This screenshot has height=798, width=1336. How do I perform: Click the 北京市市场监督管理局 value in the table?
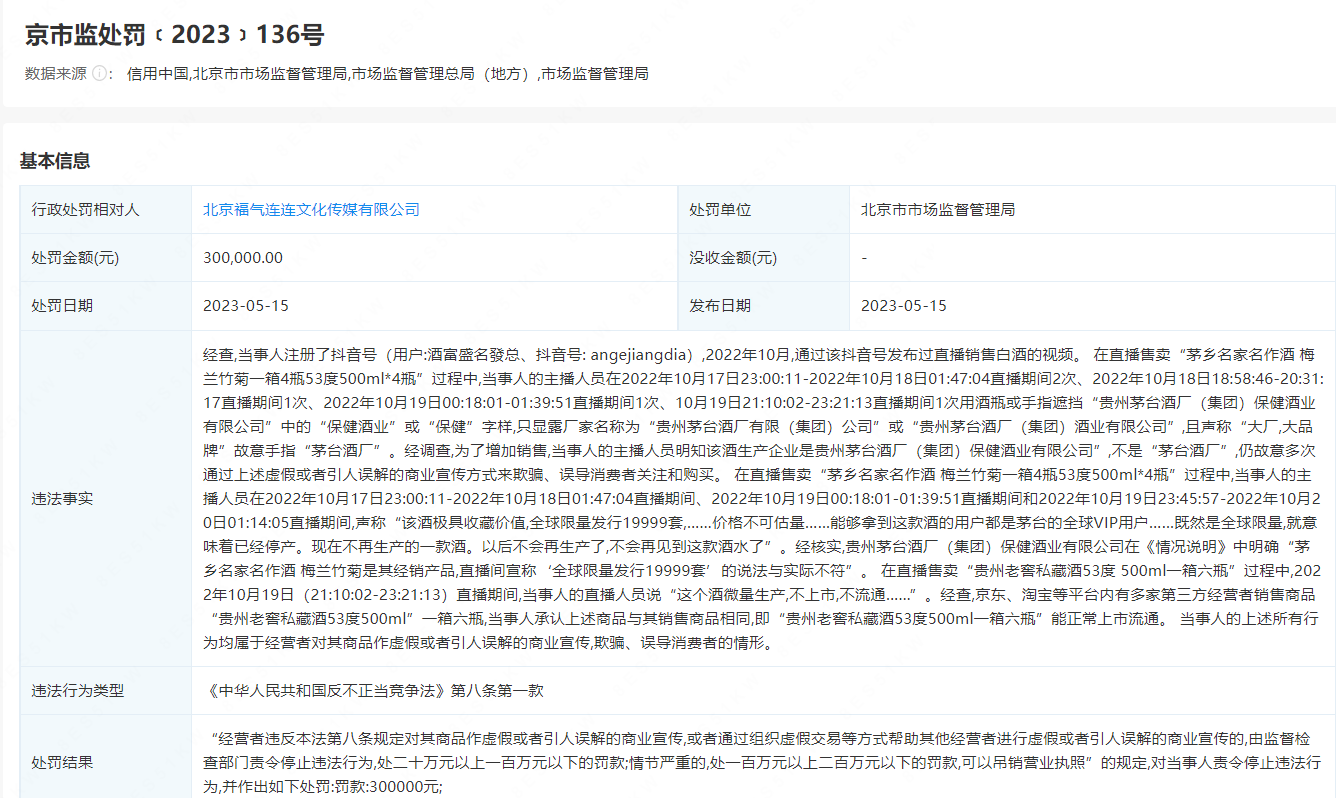938,210
